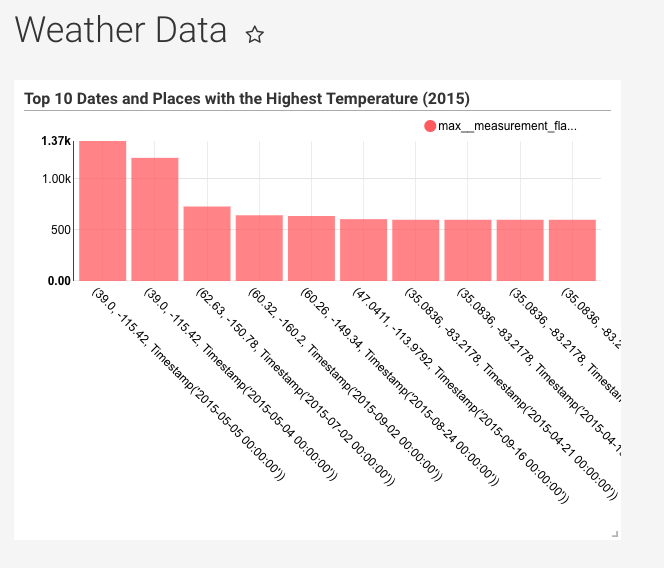Click the bar for 2015-09-16
This screenshot has width=664, height=568.
[x=363, y=249]
